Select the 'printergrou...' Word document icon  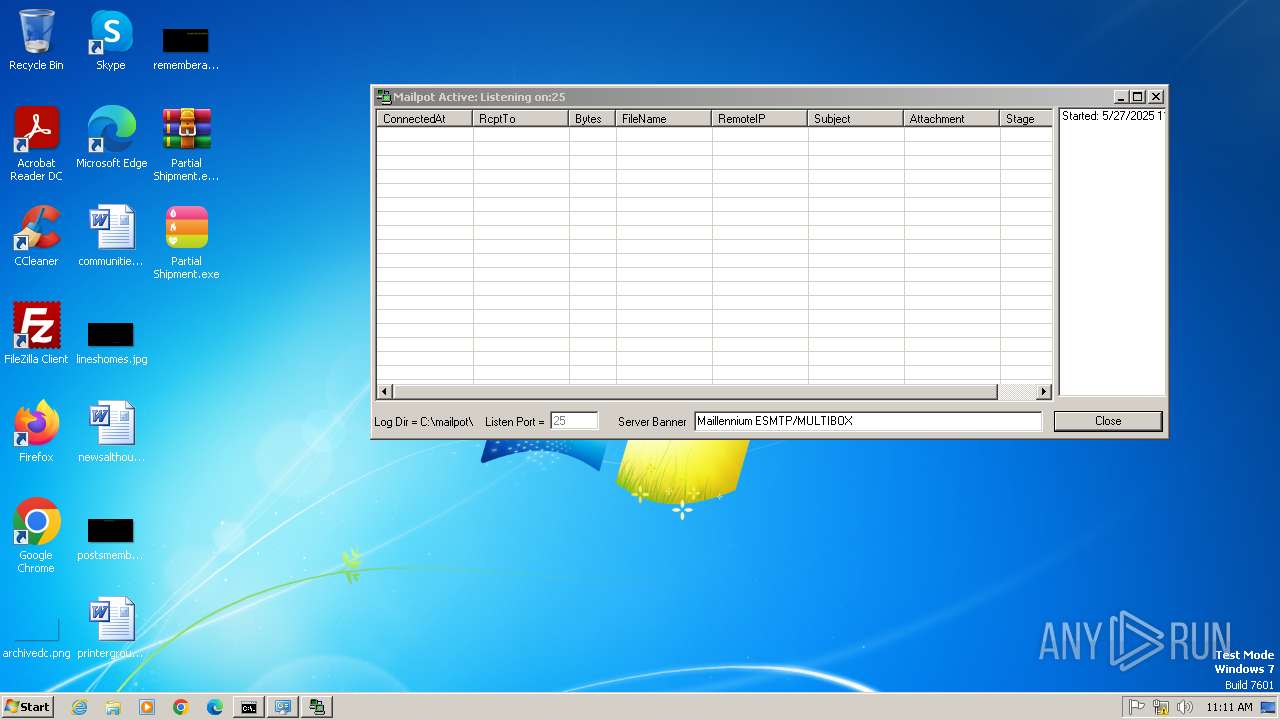pos(111,627)
